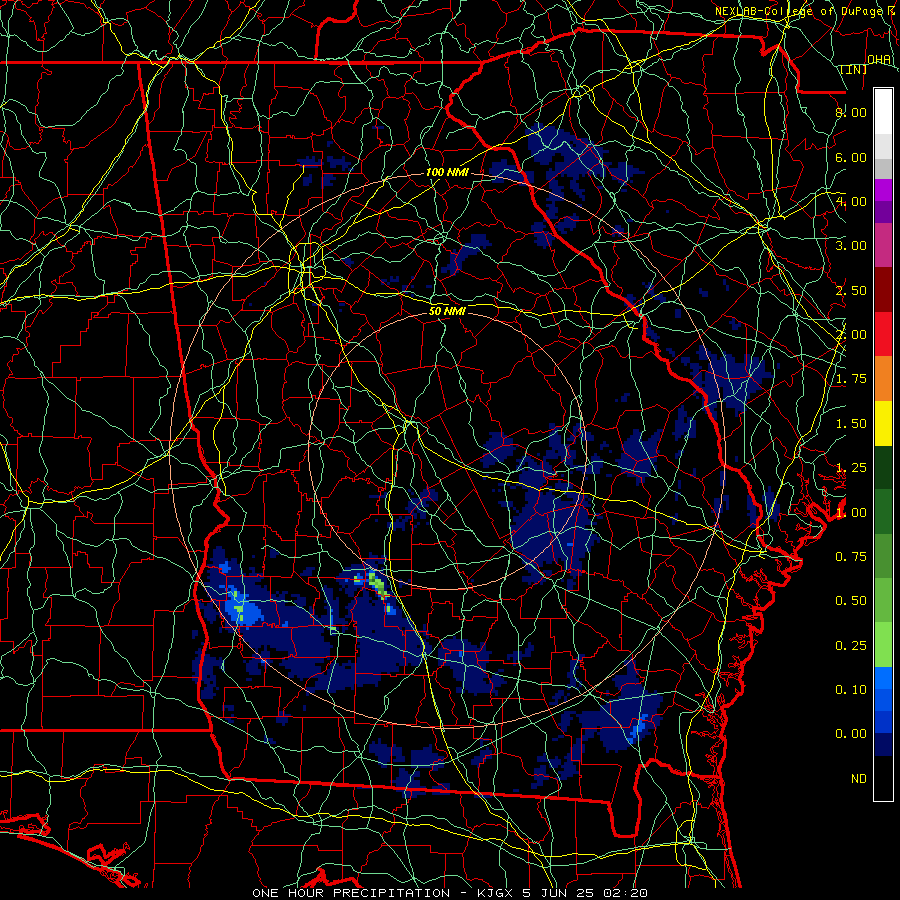The width and height of the screenshot is (900, 900).
Task: Click the 100 NMI range ring label
Action: point(447,172)
